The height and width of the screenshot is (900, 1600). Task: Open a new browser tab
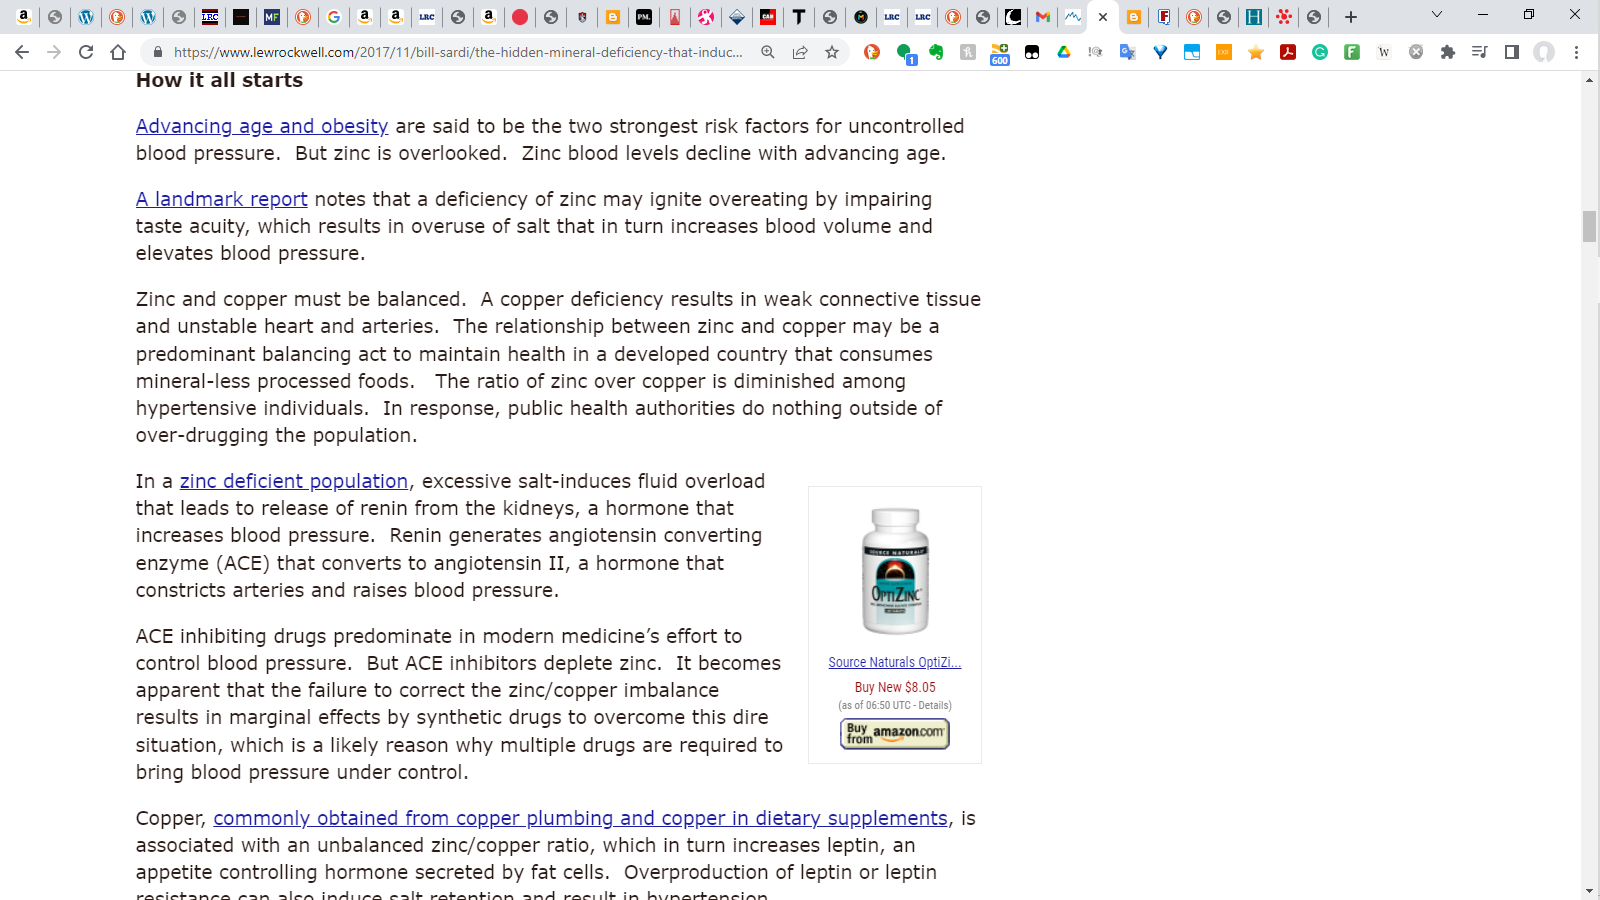pos(1351,17)
